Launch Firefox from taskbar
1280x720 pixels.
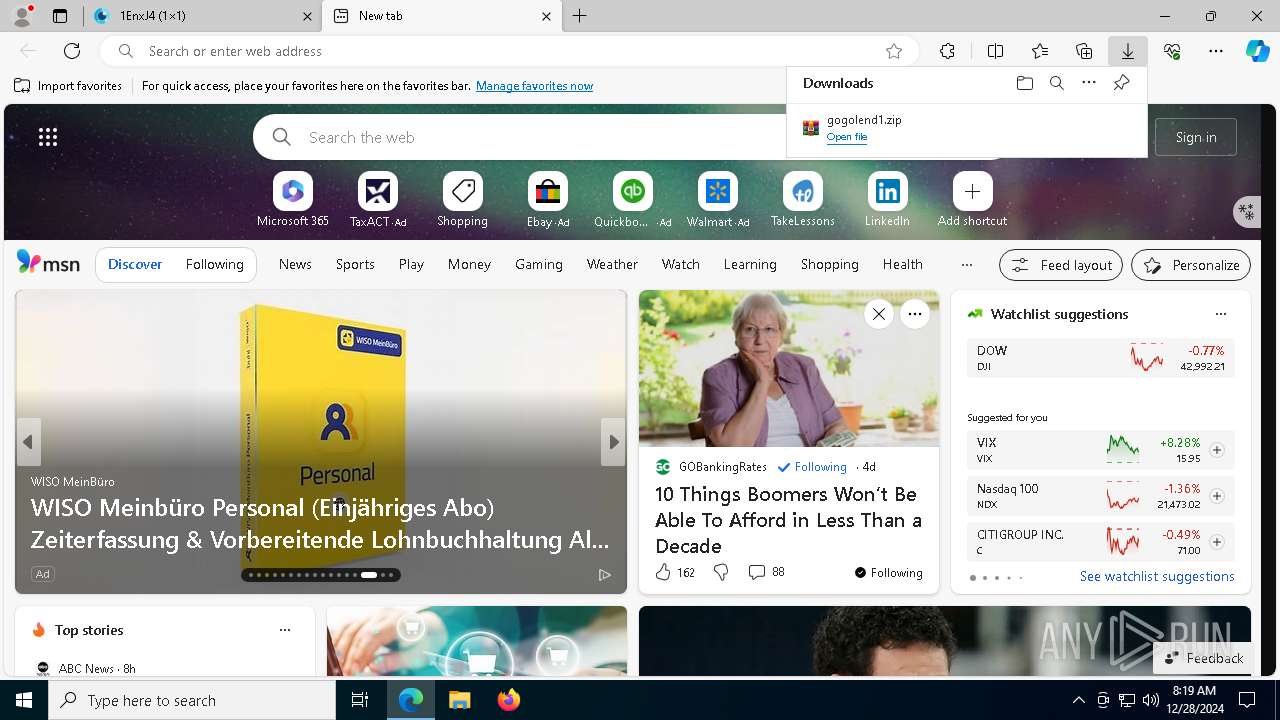(x=509, y=700)
